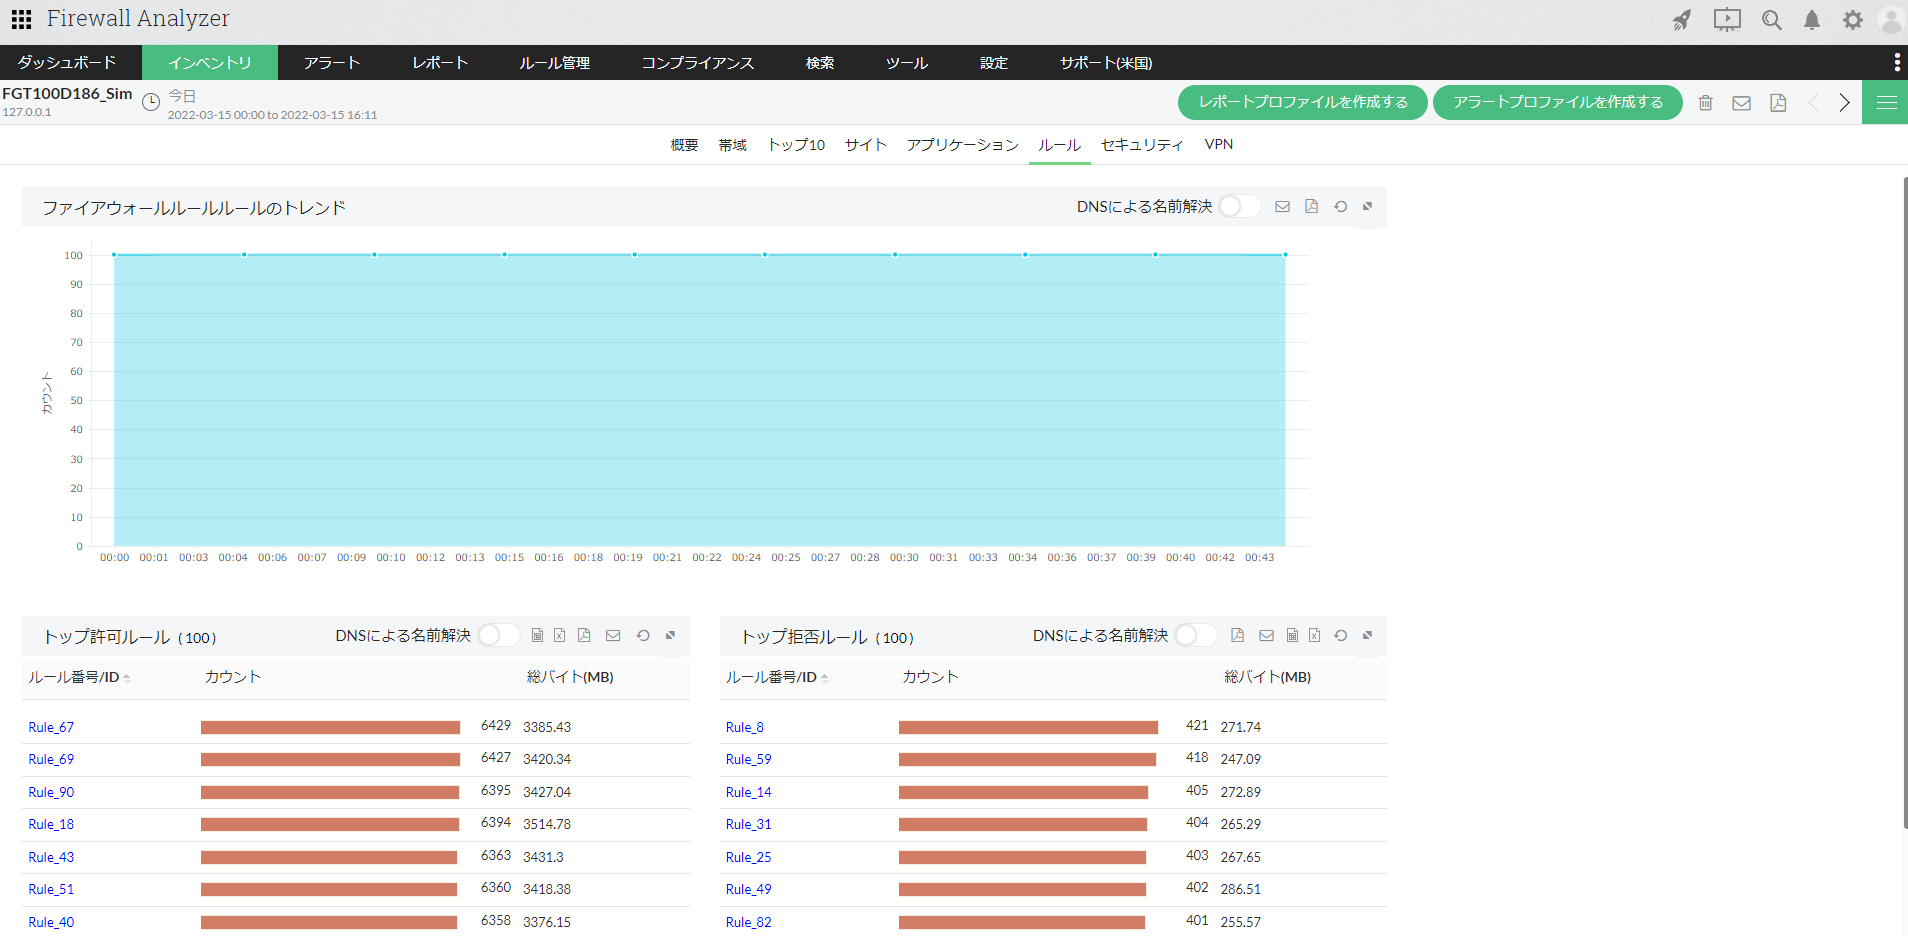Click the delete trash icon in device toolbar

pyautogui.click(x=1706, y=103)
